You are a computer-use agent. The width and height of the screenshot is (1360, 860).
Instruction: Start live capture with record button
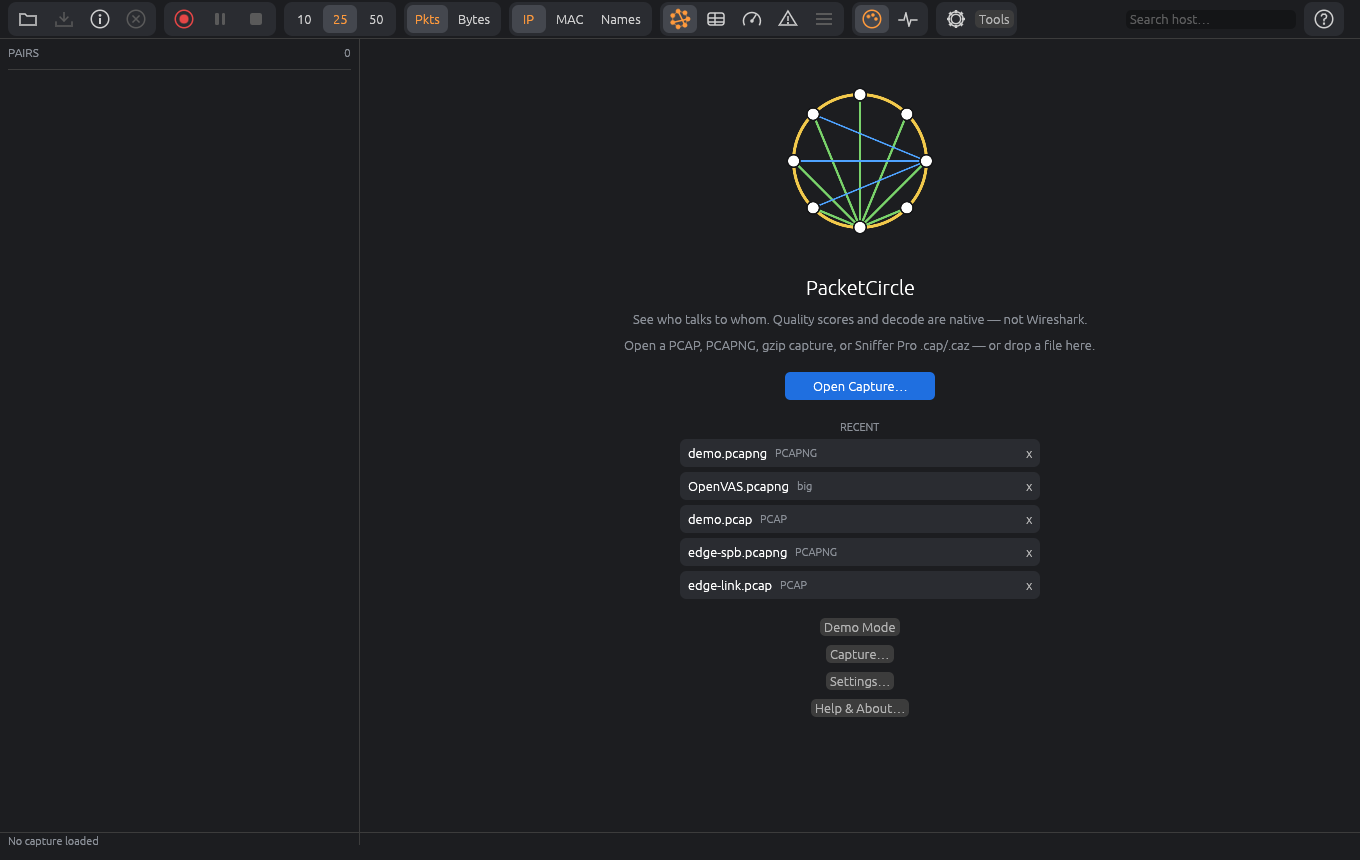click(184, 19)
